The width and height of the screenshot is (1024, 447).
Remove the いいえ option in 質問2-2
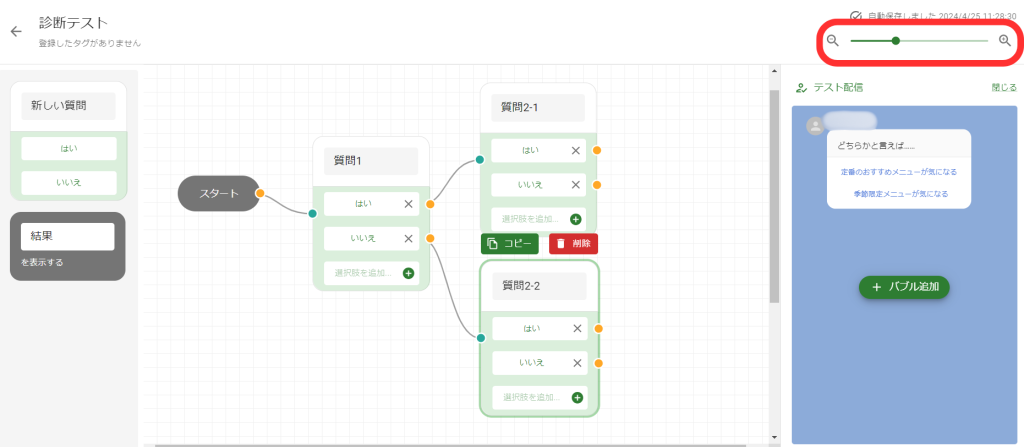pyautogui.click(x=576, y=363)
